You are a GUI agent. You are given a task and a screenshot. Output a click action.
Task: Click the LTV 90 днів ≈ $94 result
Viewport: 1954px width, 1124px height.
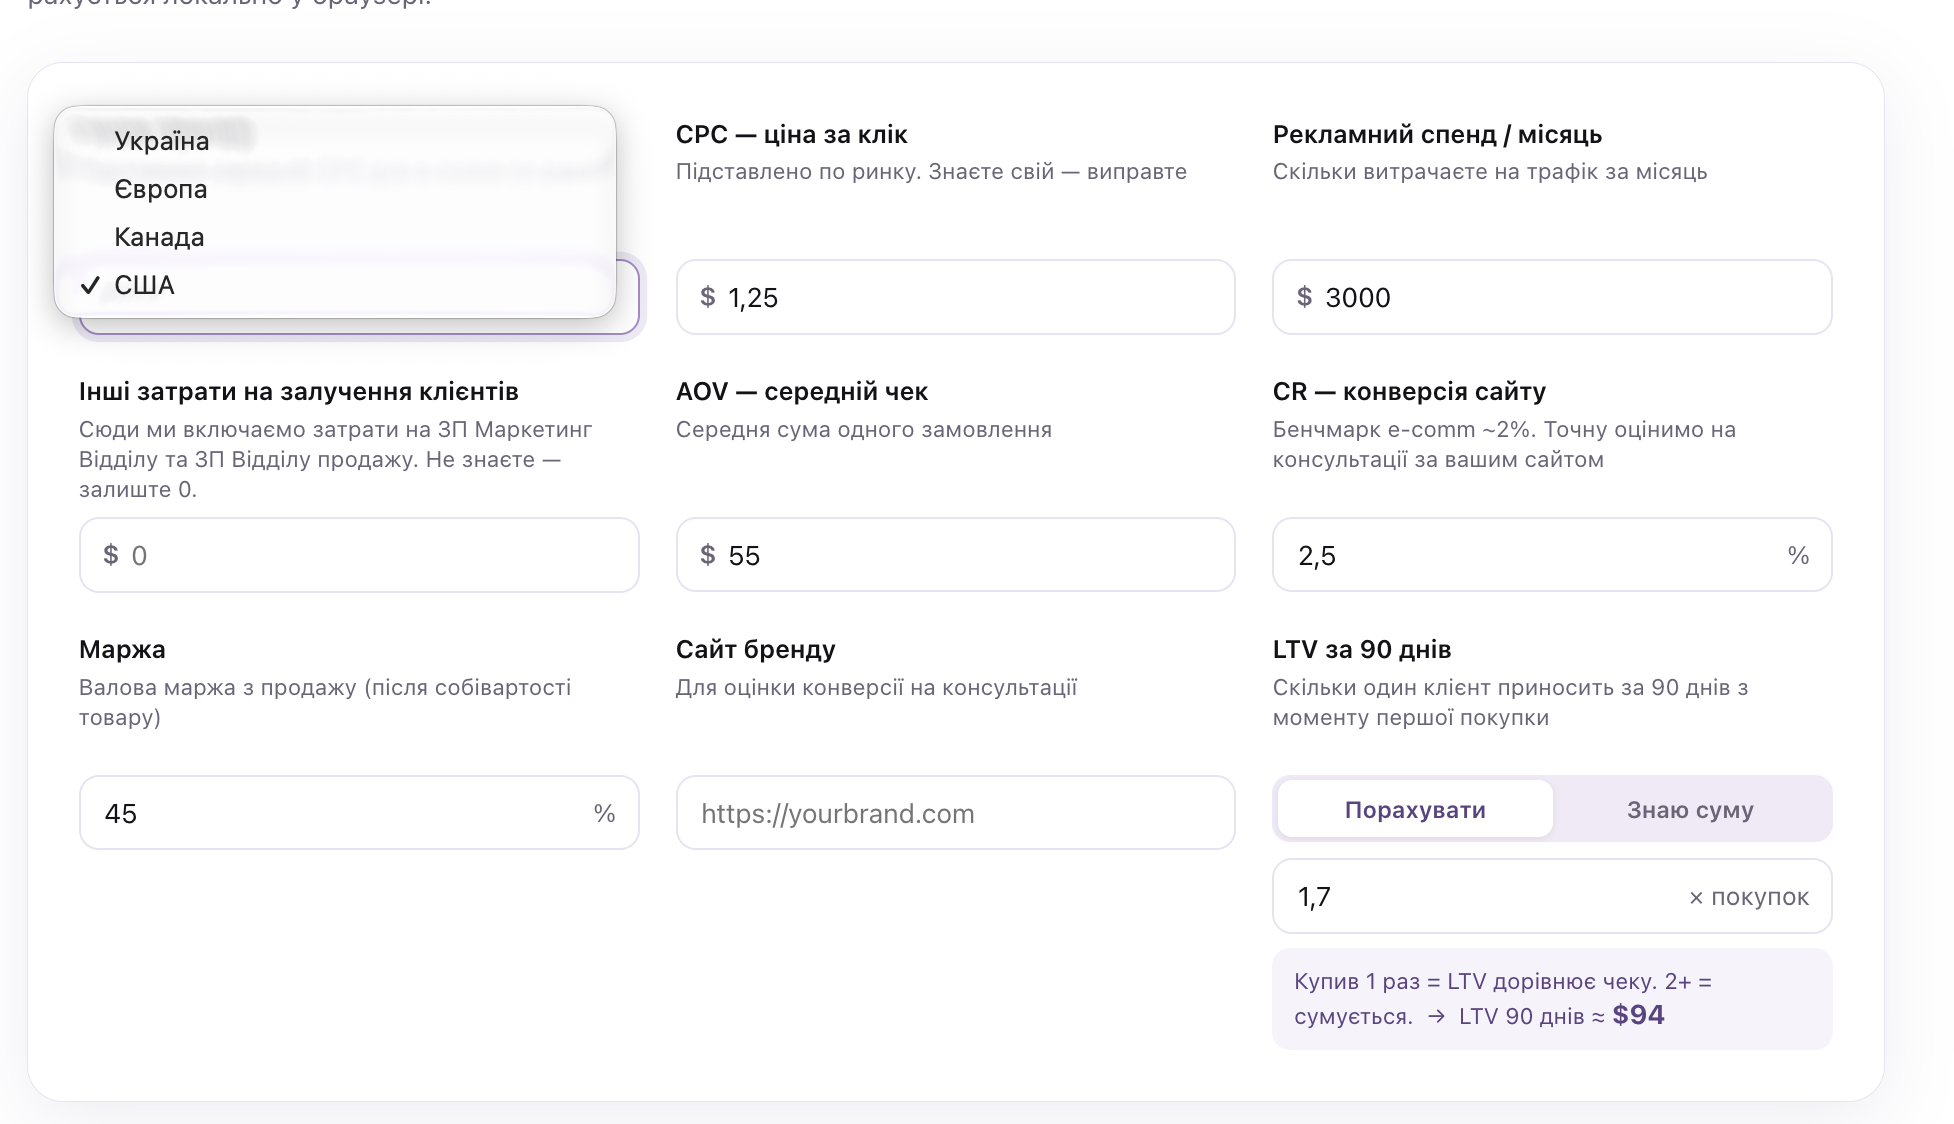(x=1561, y=1016)
